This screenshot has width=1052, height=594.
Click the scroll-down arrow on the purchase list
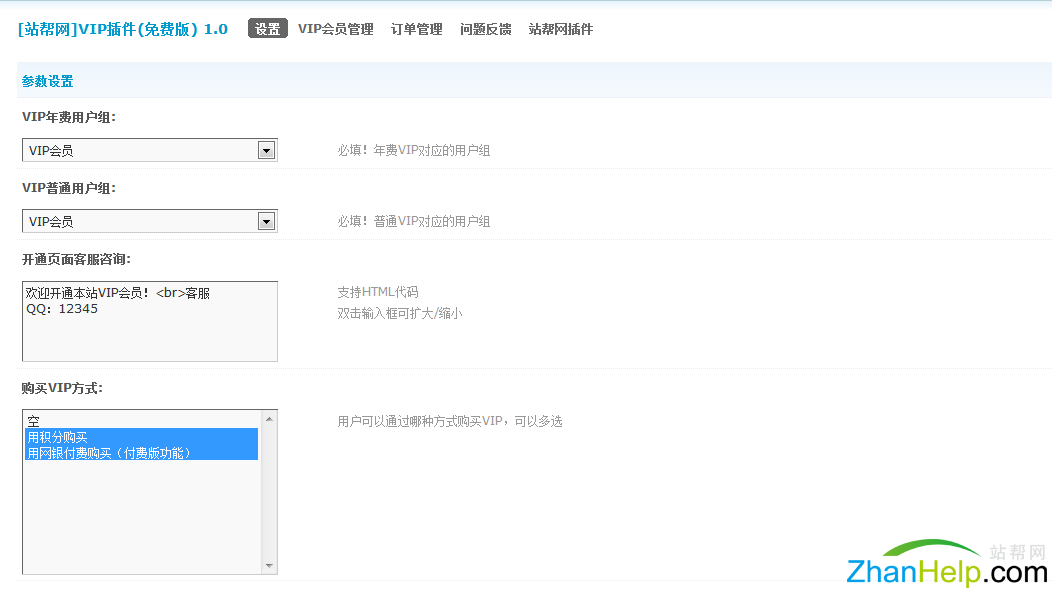(x=270, y=565)
